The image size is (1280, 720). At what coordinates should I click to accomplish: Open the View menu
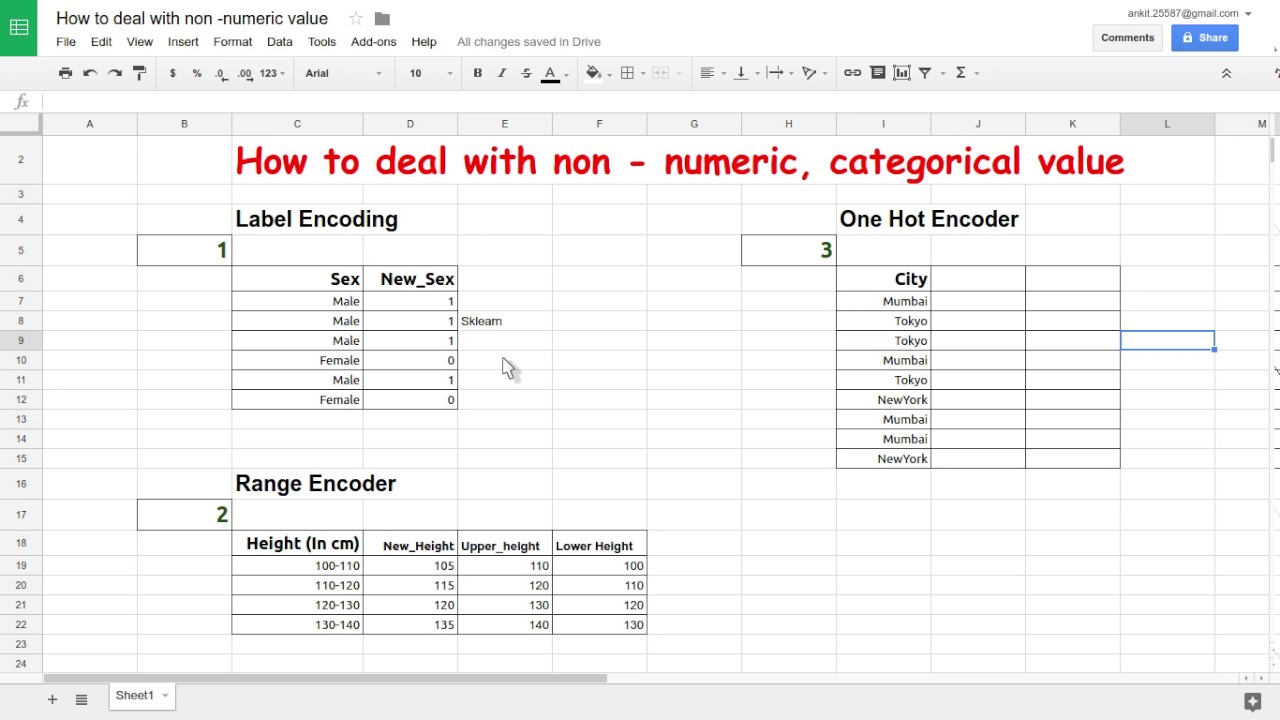click(x=139, y=42)
